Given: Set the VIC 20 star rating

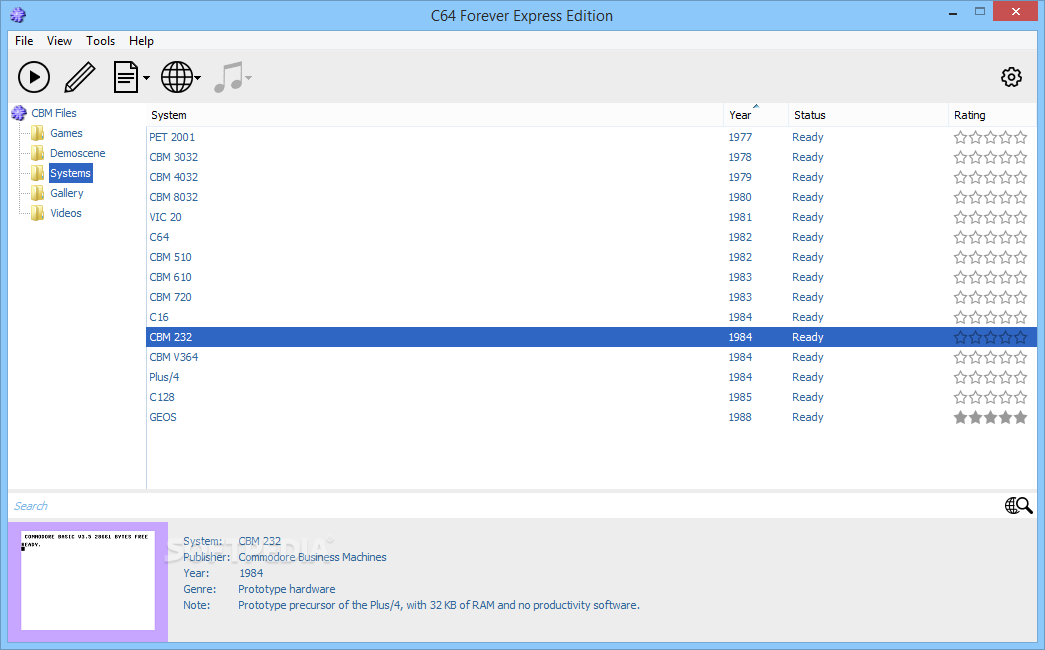Looking at the screenshot, I should (x=990, y=217).
